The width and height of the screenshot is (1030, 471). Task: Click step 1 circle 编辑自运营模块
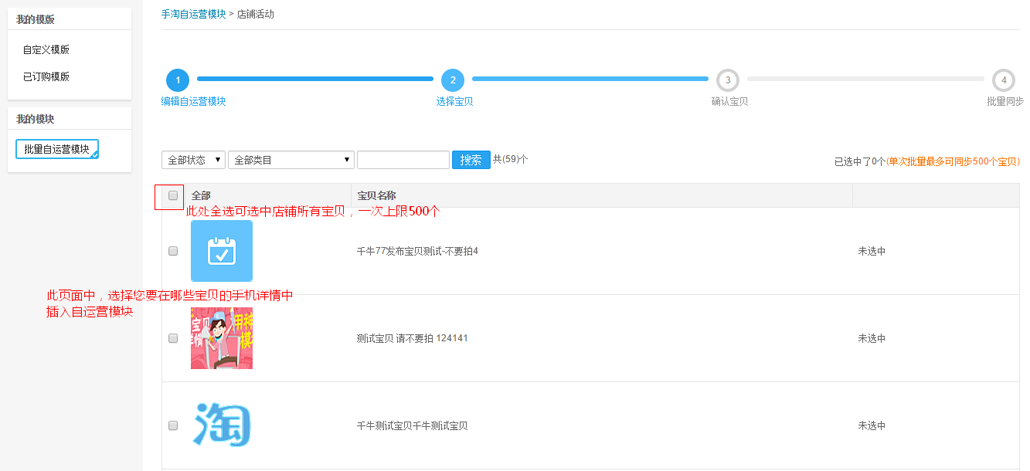click(177, 80)
